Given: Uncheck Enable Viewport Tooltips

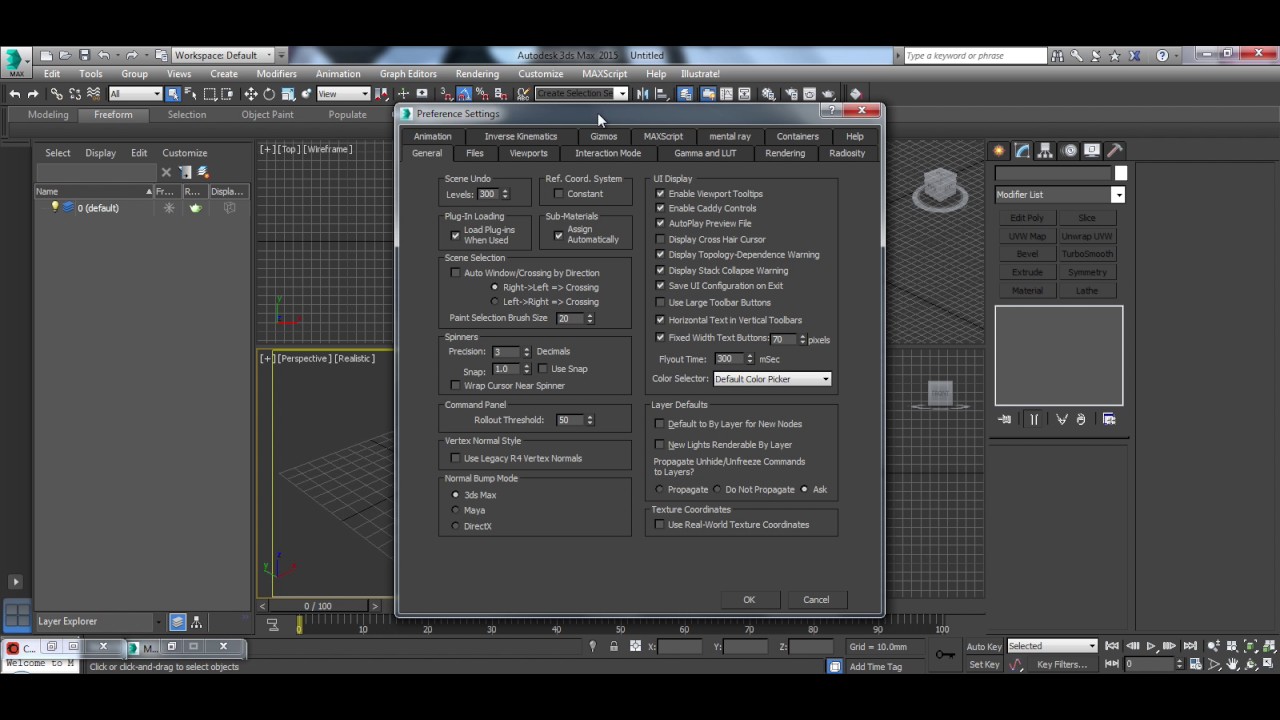Looking at the screenshot, I should coord(660,194).
